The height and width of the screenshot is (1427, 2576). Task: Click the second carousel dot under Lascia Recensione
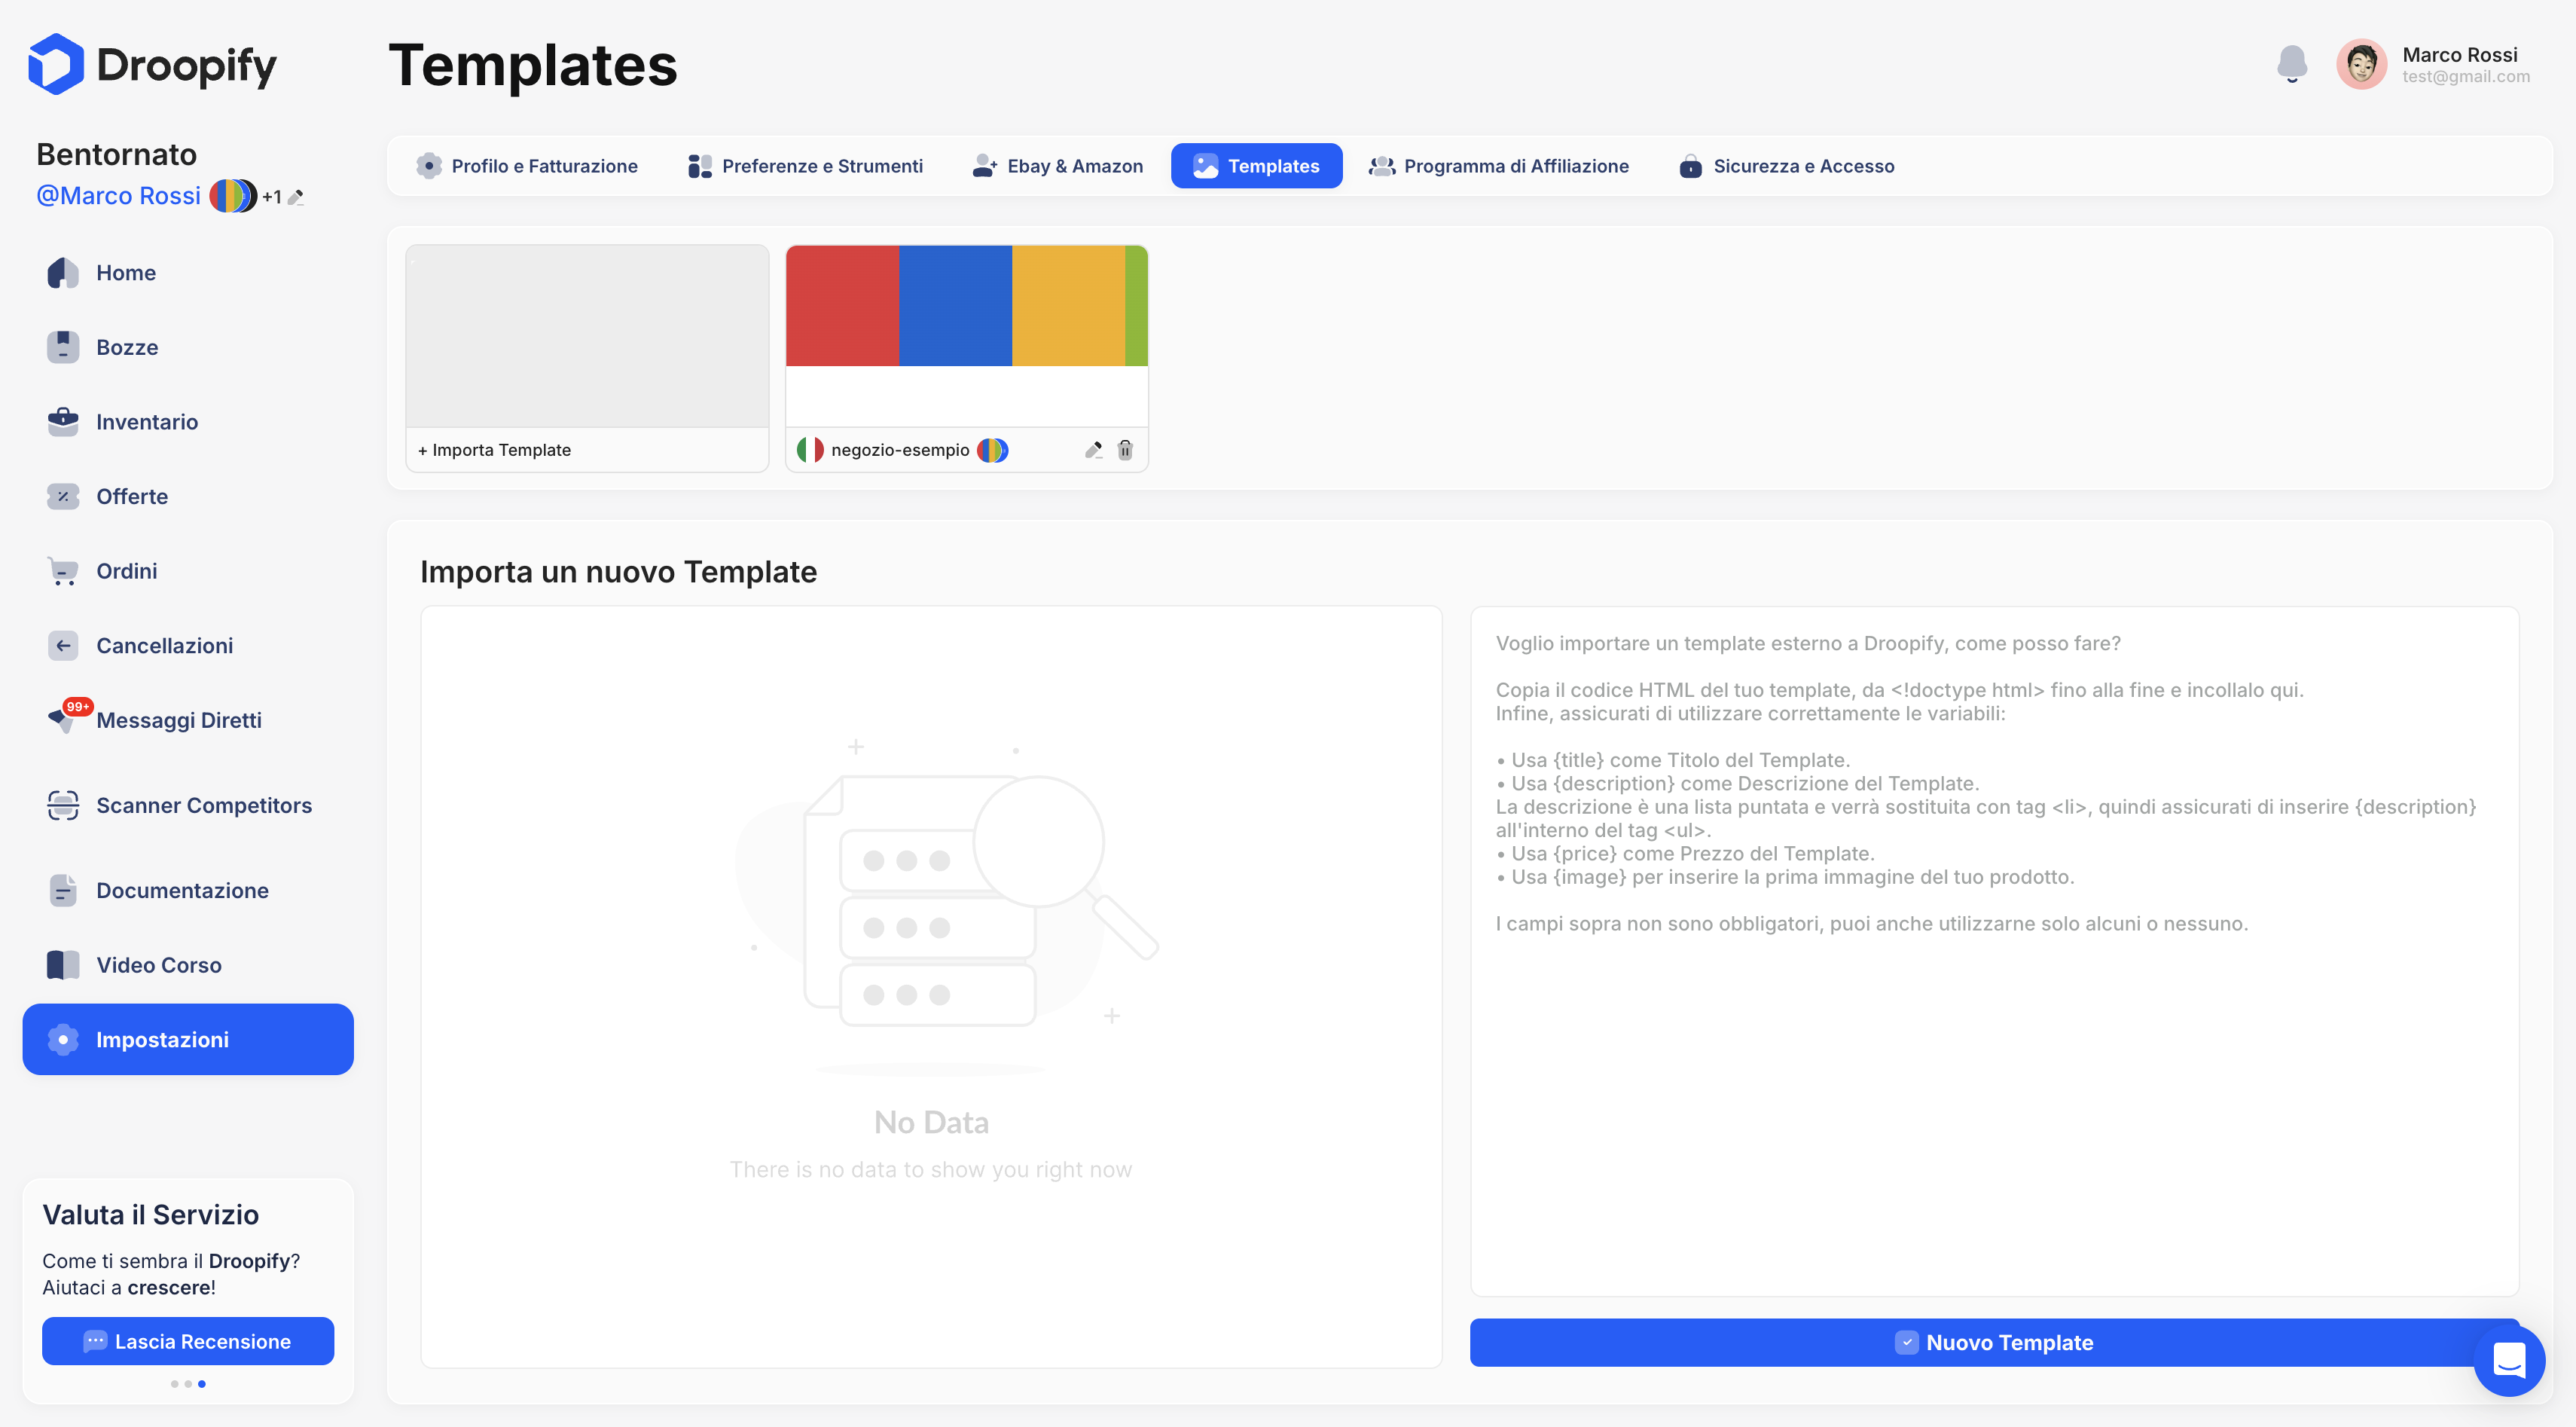[x=188, y=1384]
